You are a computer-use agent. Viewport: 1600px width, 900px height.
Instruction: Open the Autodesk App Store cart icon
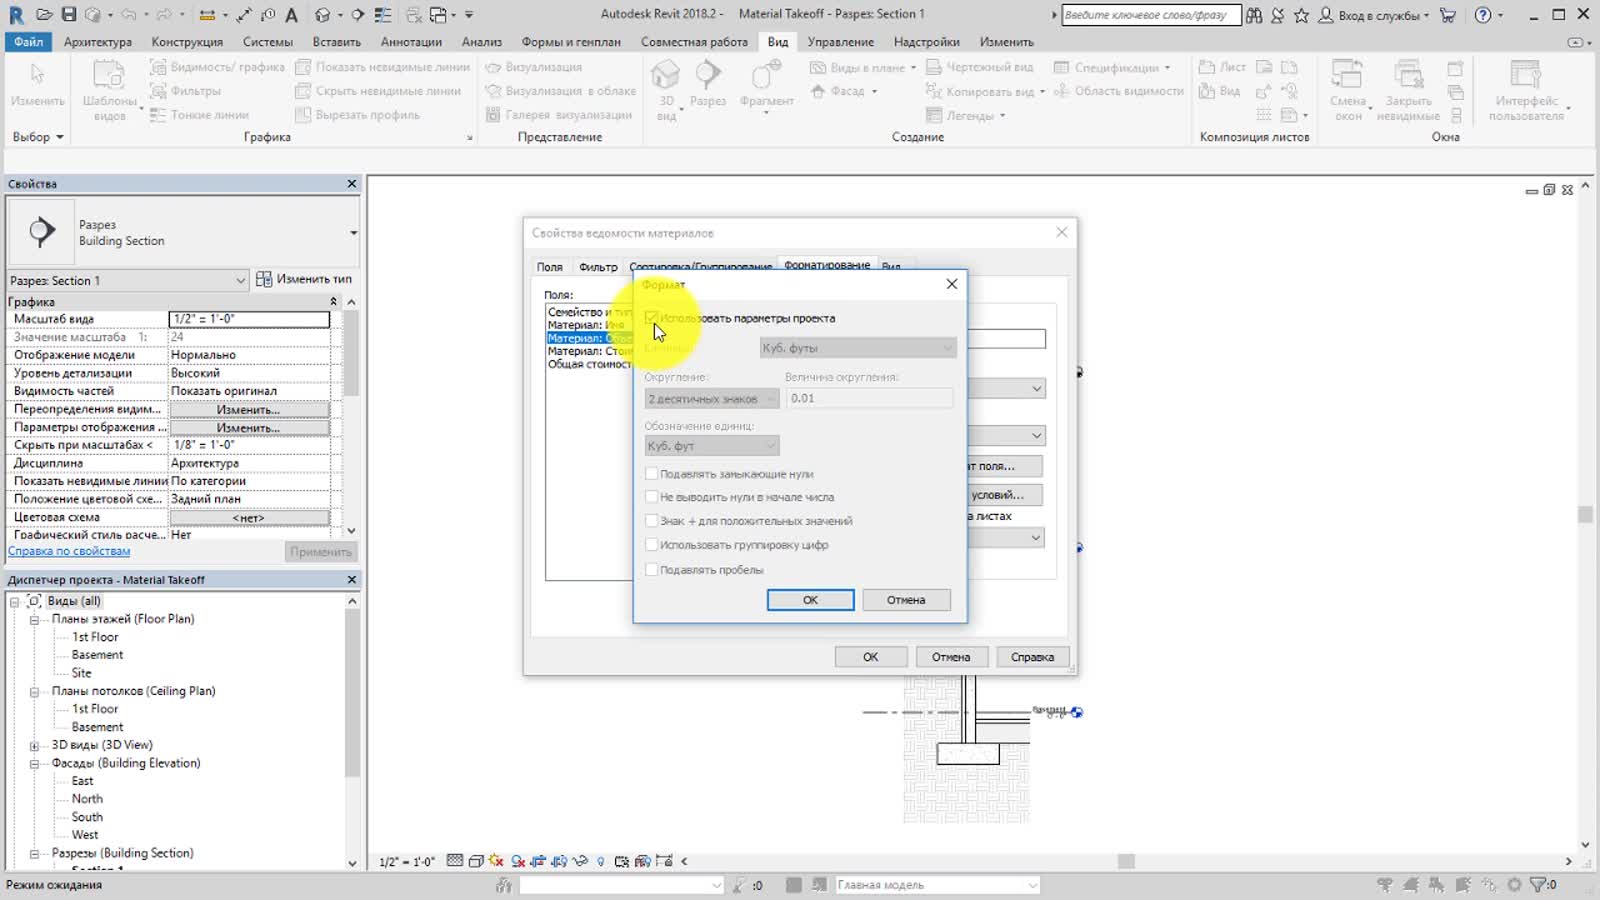[1447, 15]
